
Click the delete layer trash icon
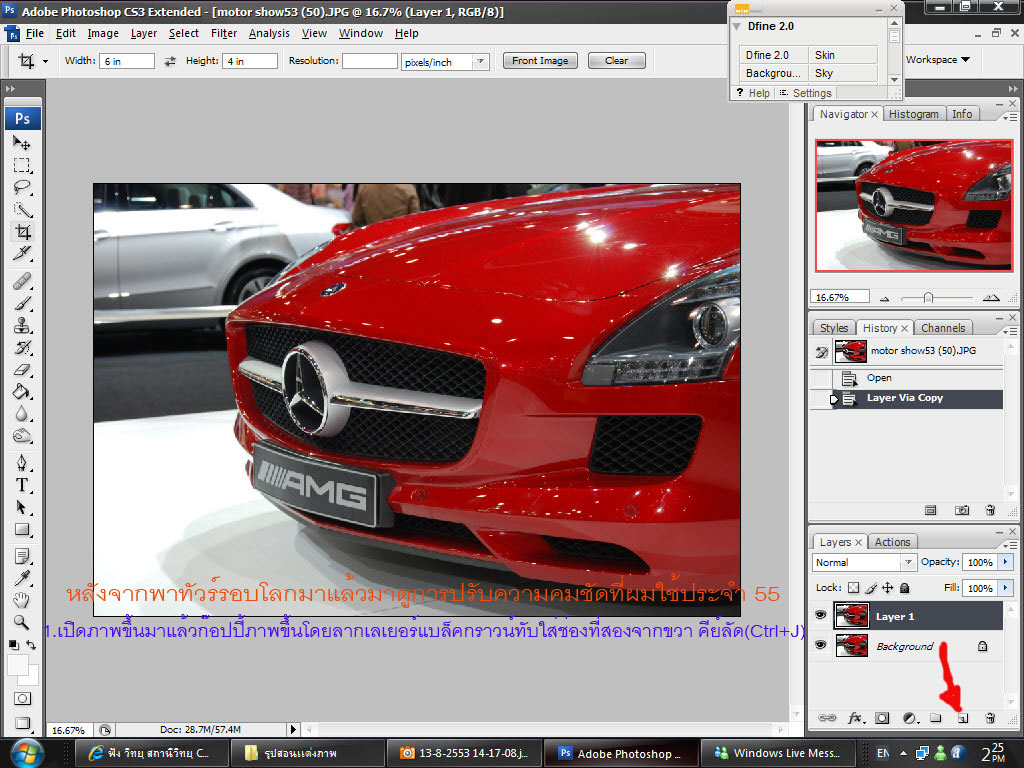[990, 718]
